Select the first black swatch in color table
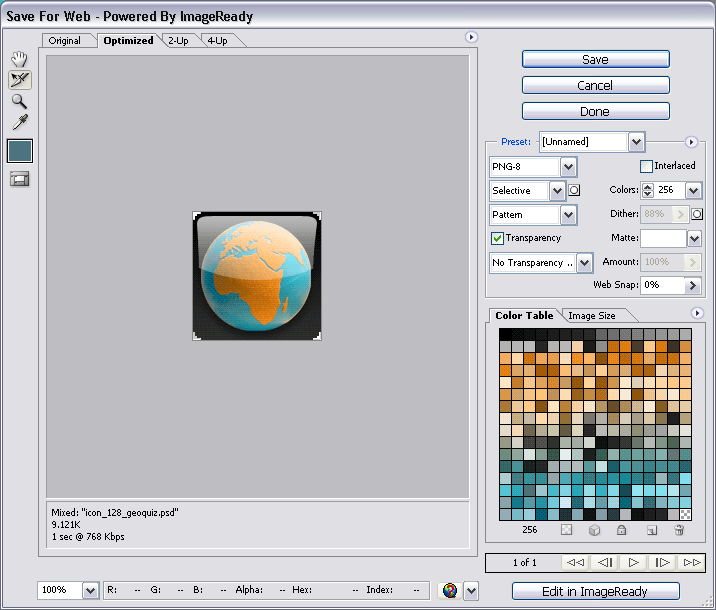 click(505, 334)
